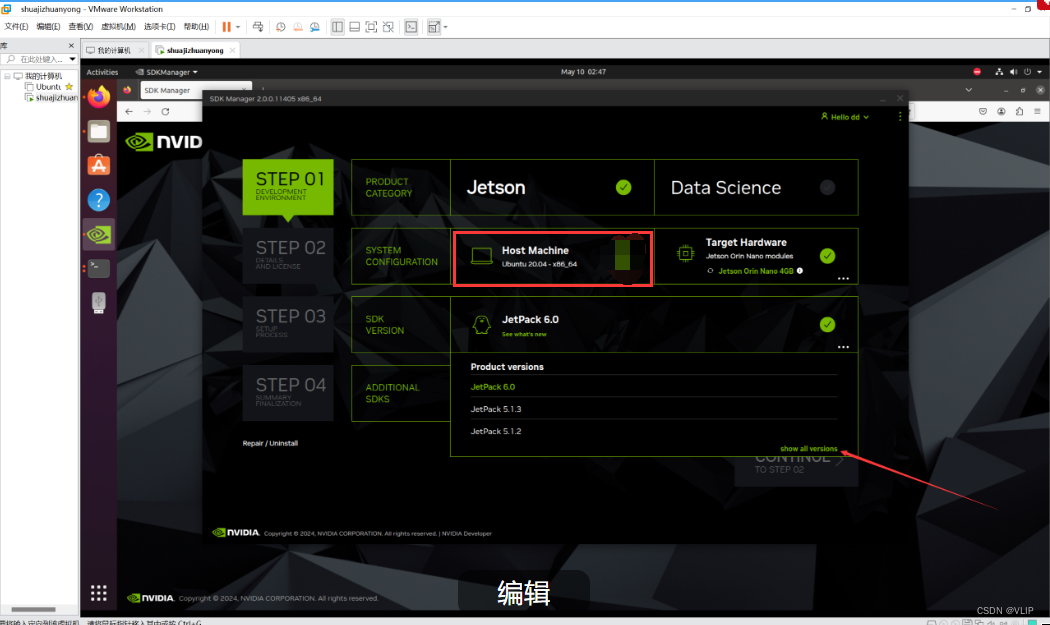
Task: Select NVIDIA SDK Manager dock icon
Action: tap(98, 234)
